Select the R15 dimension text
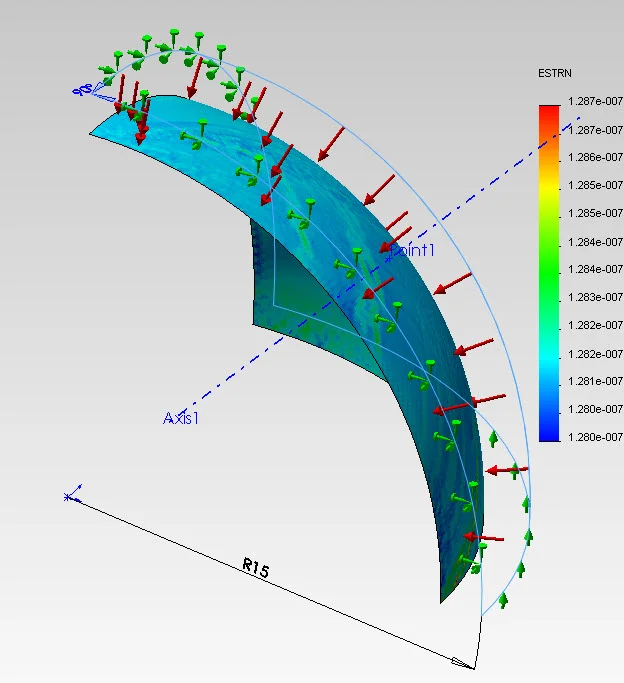624x683 pixels. point(255,569)
